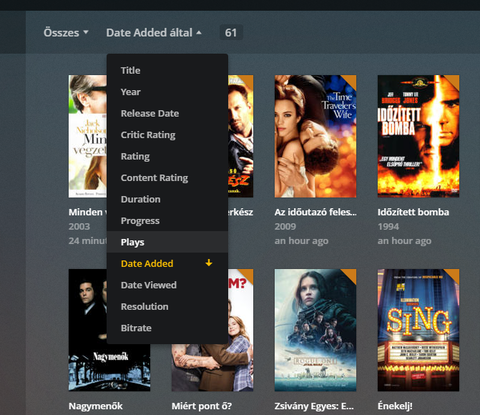The height and width of the screenshot is (415, 480).
Task: Collapse the Date Added által sort dropdown
Action: [154, 33]
